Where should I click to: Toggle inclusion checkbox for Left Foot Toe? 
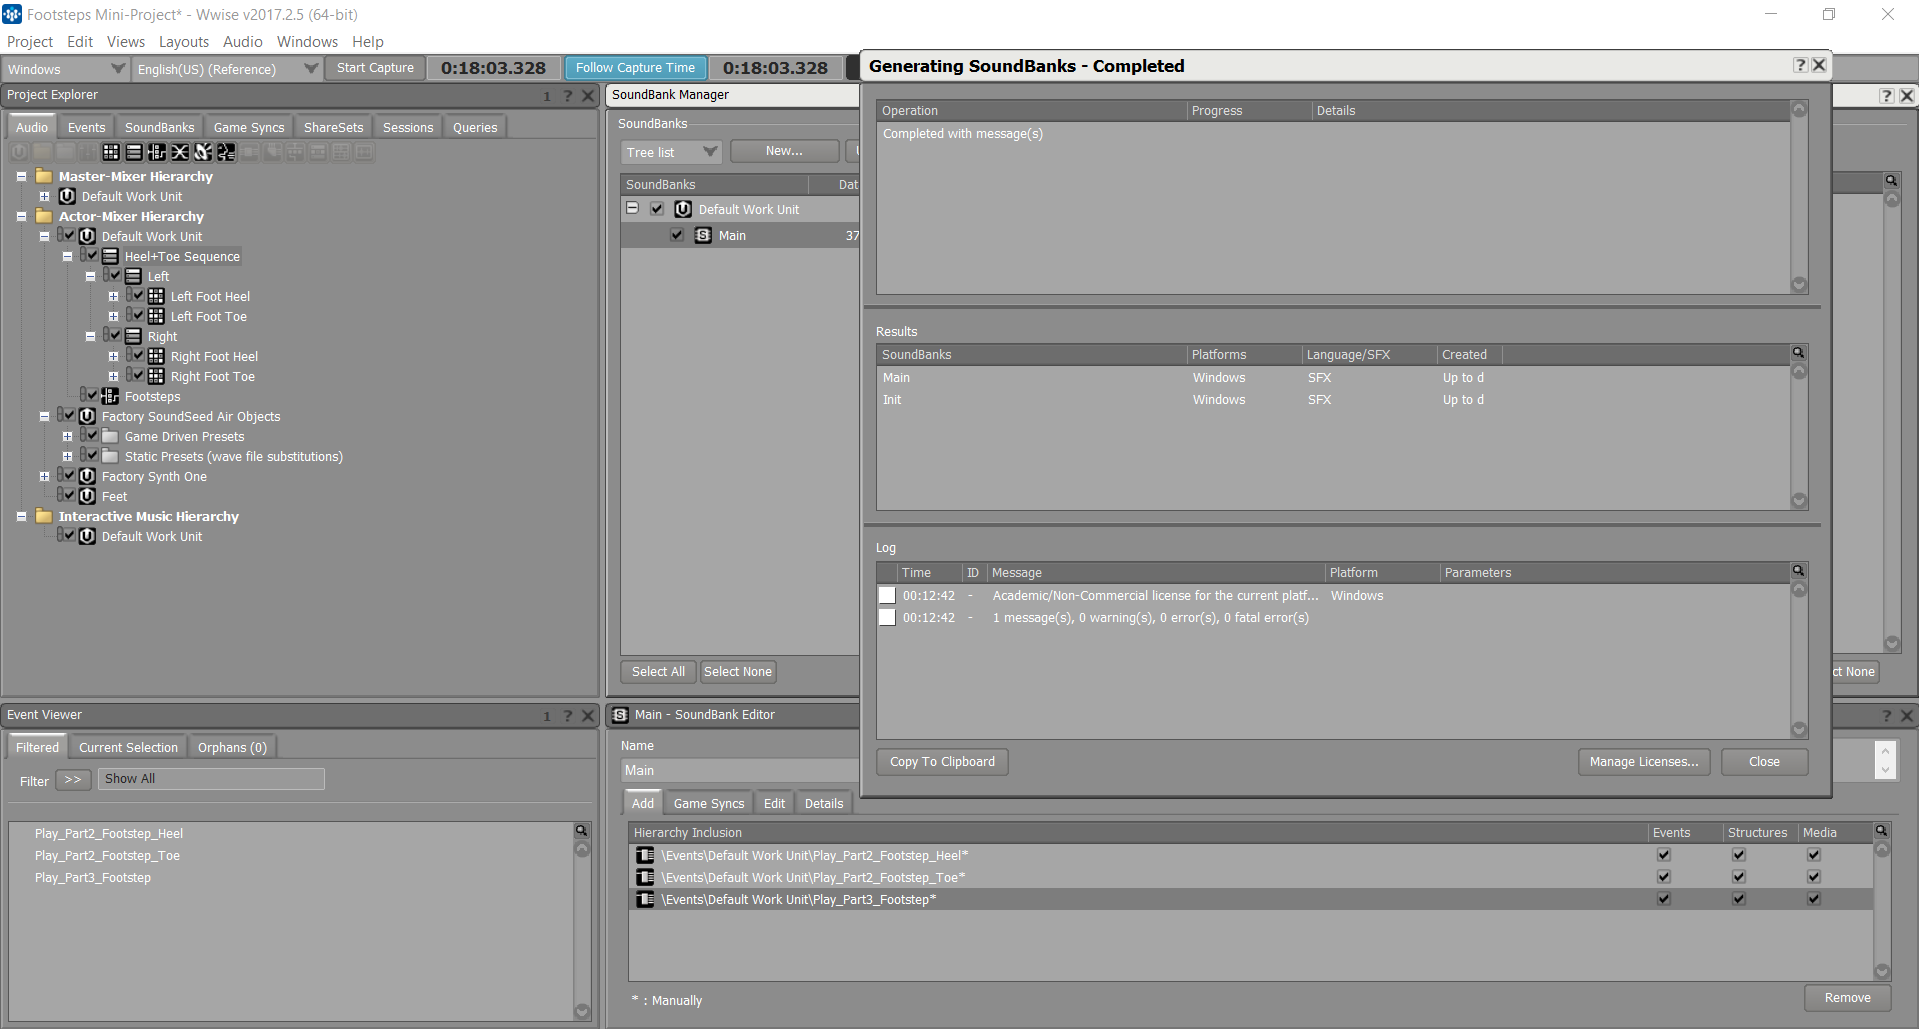tap(138, 316)
